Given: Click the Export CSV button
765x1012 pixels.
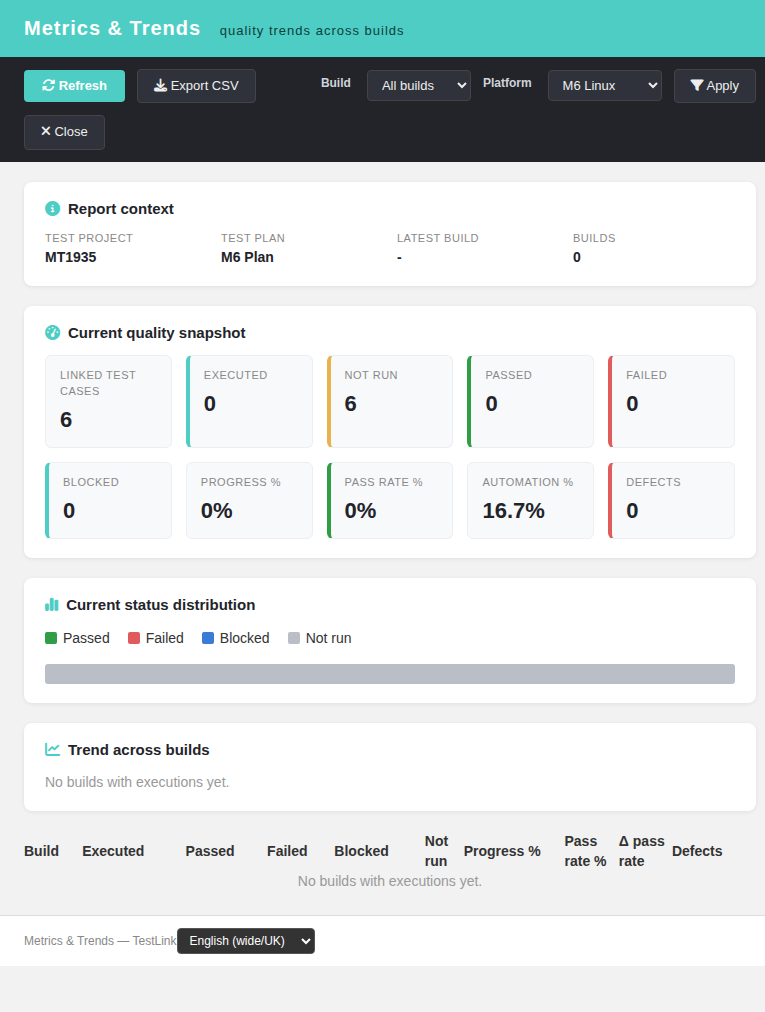Looking at the screenshot, I should click(196, 86).
